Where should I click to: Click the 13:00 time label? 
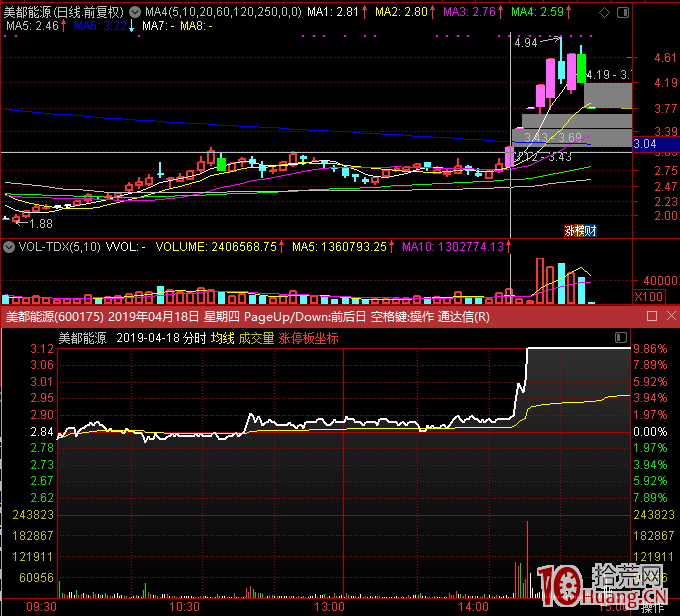pos(330,607)
